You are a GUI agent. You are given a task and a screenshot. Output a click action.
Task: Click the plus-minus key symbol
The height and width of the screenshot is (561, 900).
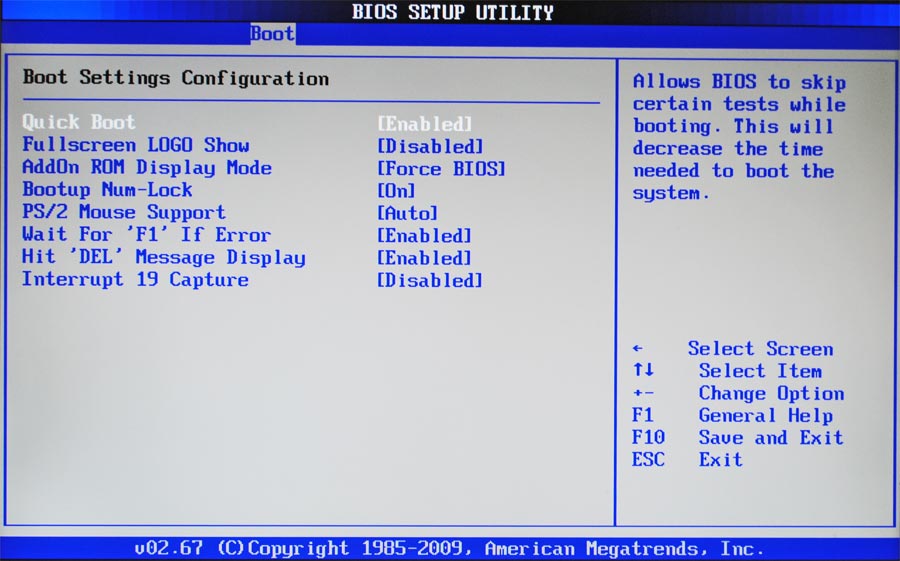click(643, 393)
